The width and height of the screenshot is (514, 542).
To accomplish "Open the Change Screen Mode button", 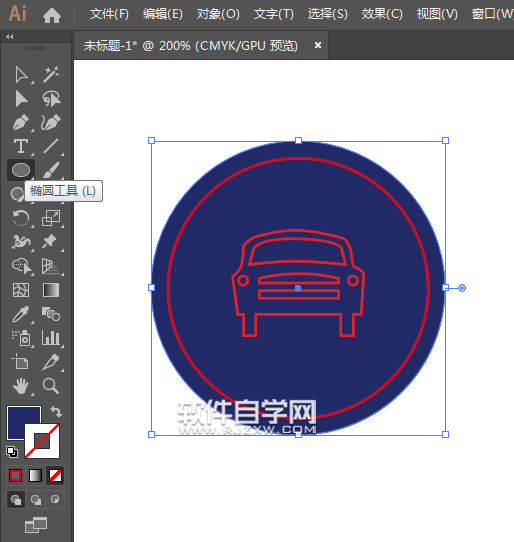I will pos(36,525).
